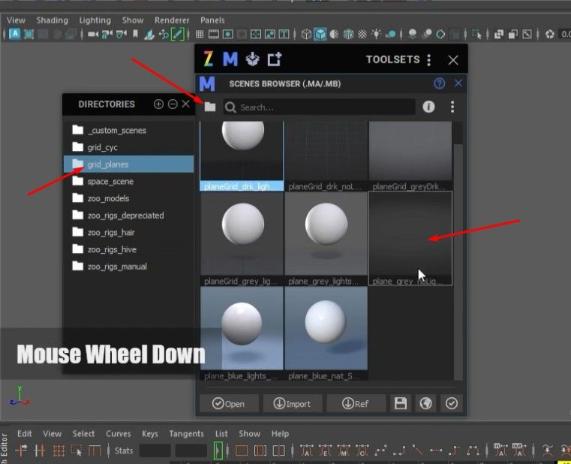
Task: Click the Graph Editor lattice deform keys icon
Action: coord(58,451)
